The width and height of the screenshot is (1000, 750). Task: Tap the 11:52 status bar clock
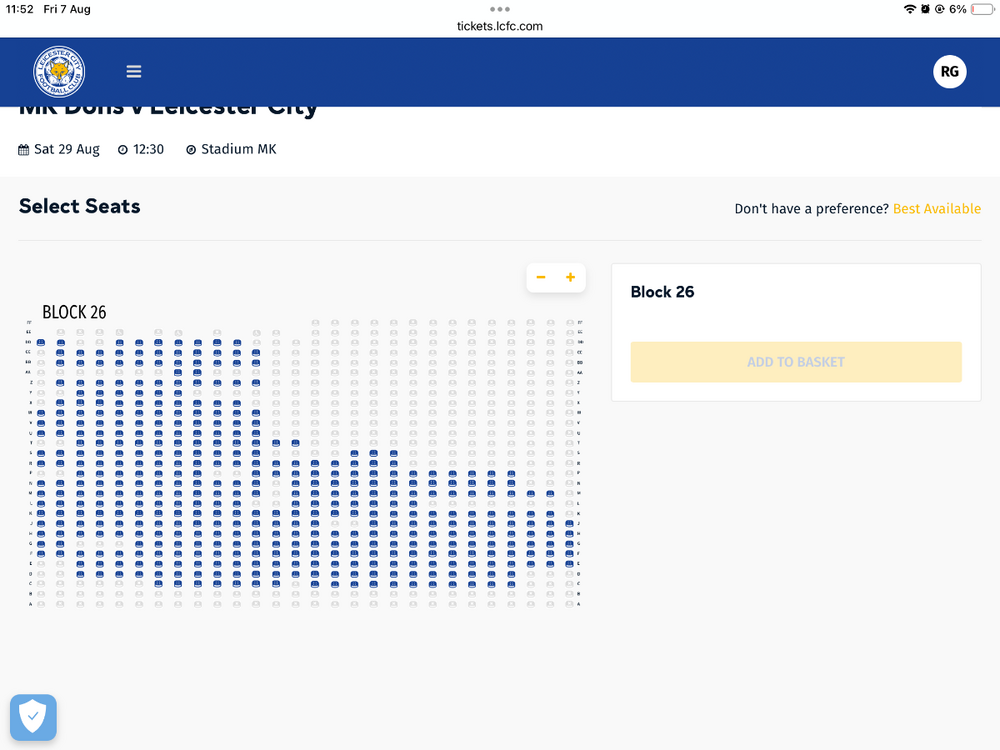coord(19,9)
